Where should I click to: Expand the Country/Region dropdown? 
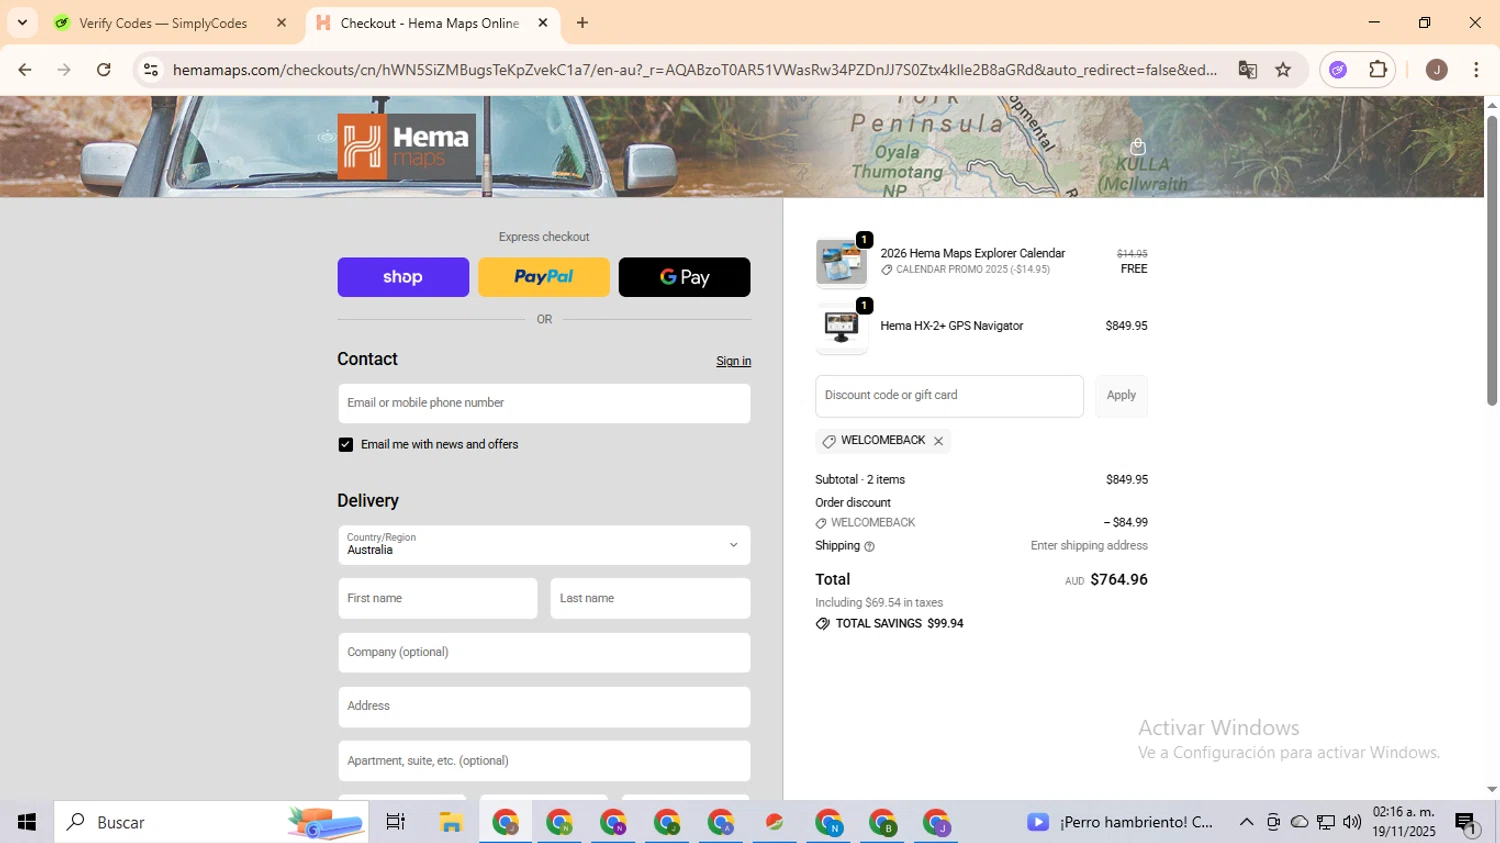tap(544, 545)
